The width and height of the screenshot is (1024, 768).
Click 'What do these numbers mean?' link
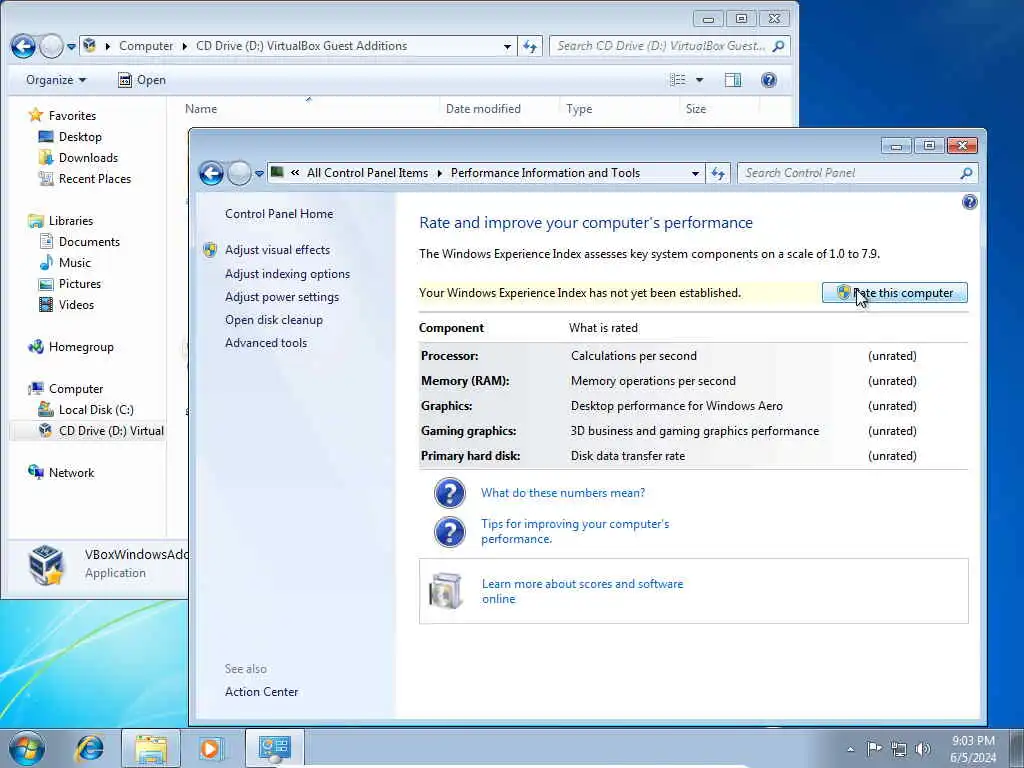point(563,492)
